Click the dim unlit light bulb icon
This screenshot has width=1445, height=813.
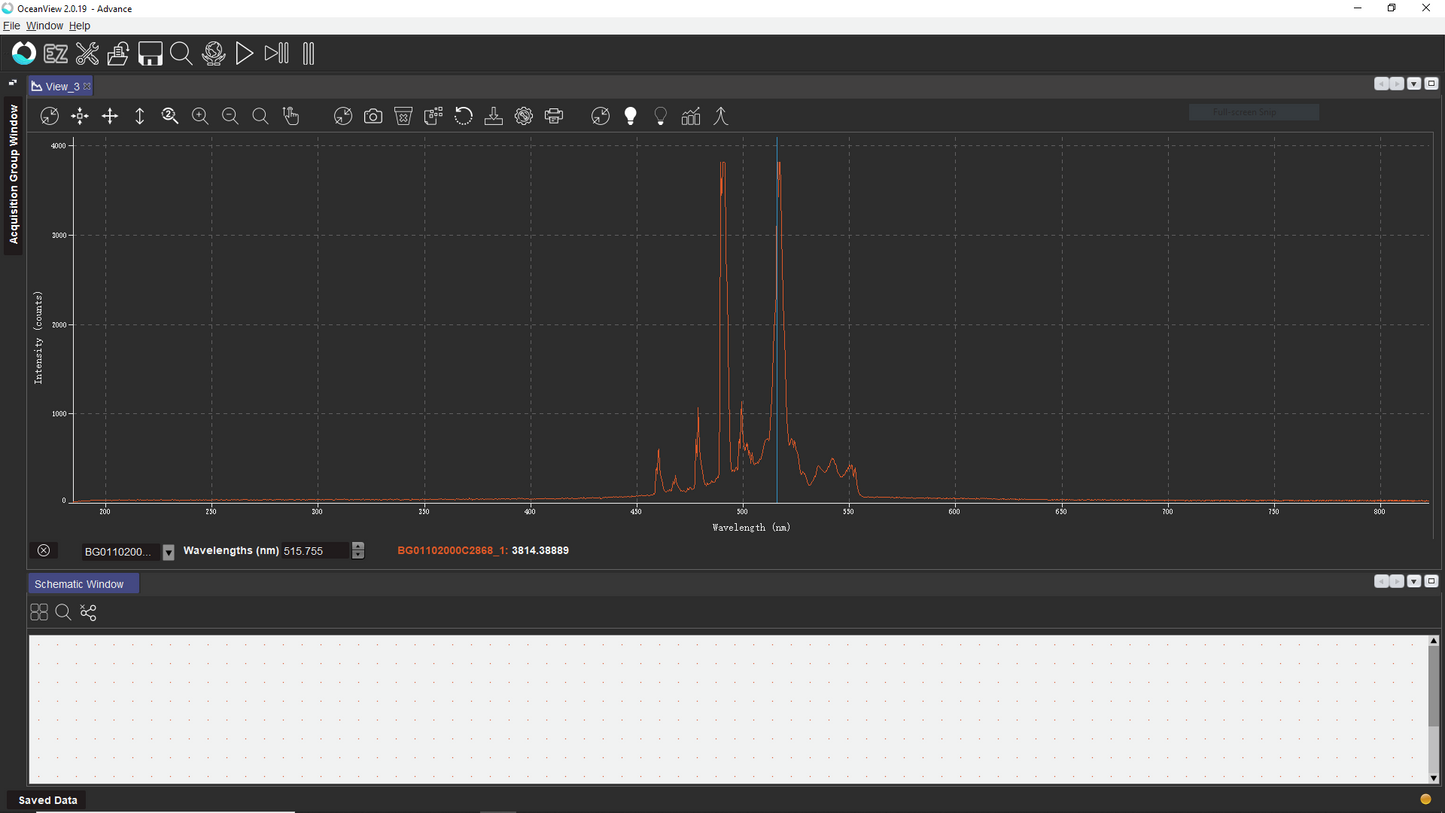660,117
